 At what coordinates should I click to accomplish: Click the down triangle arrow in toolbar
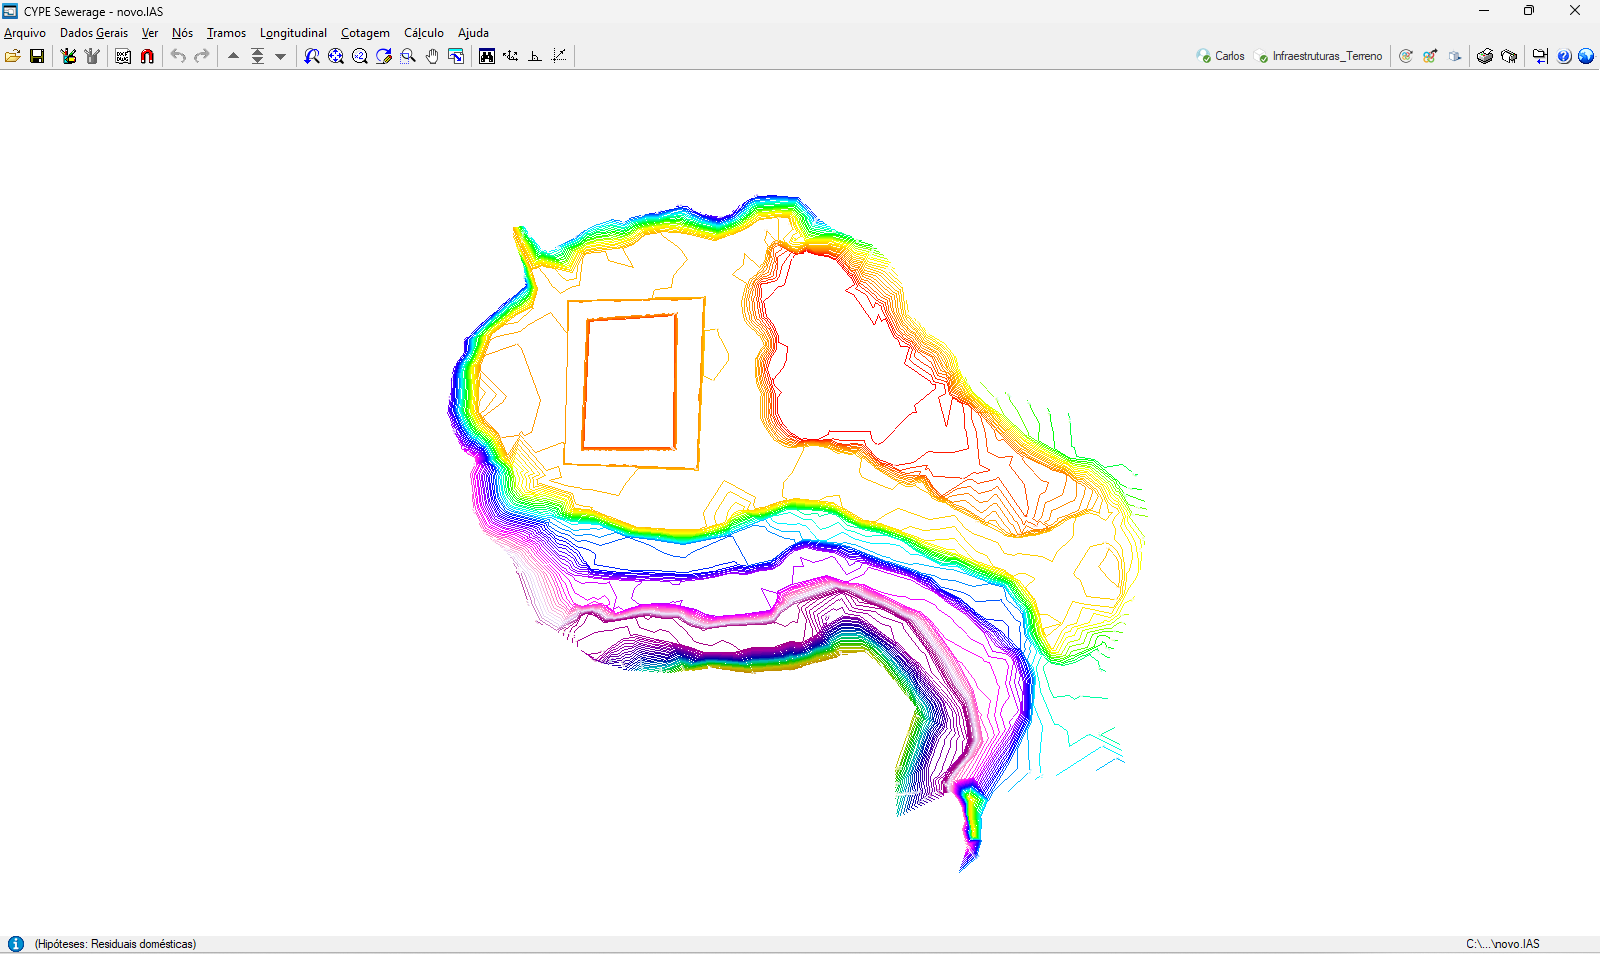tap(281, 56)
